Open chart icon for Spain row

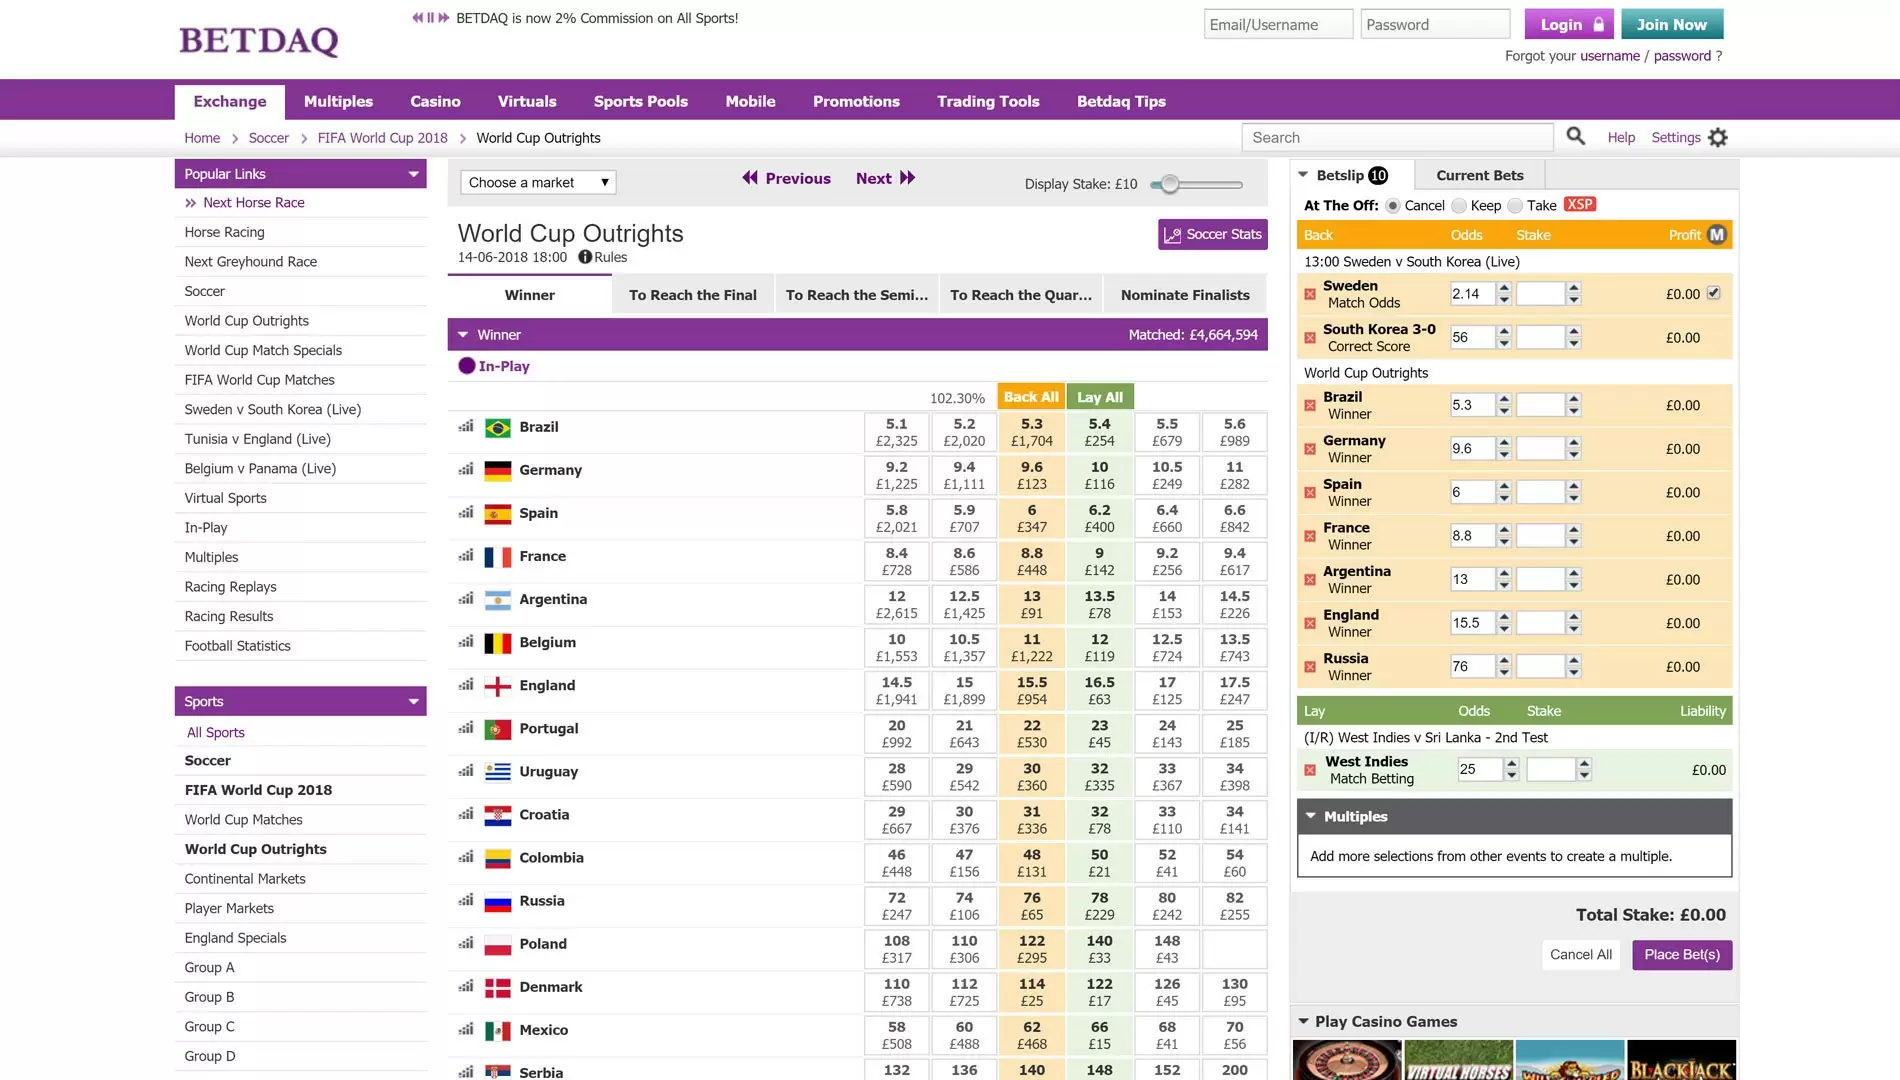coord(466,512)
